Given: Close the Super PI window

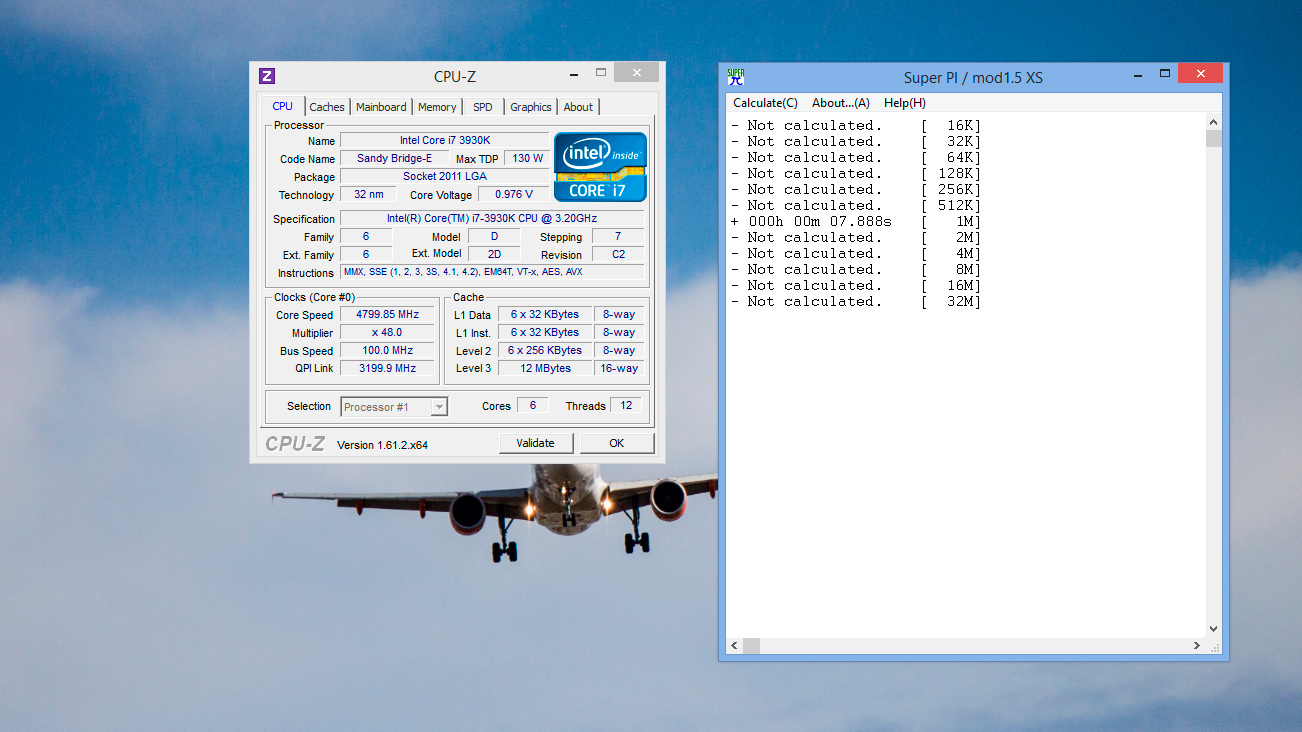Looking at the screenshot, I should tap(1199, 74).
